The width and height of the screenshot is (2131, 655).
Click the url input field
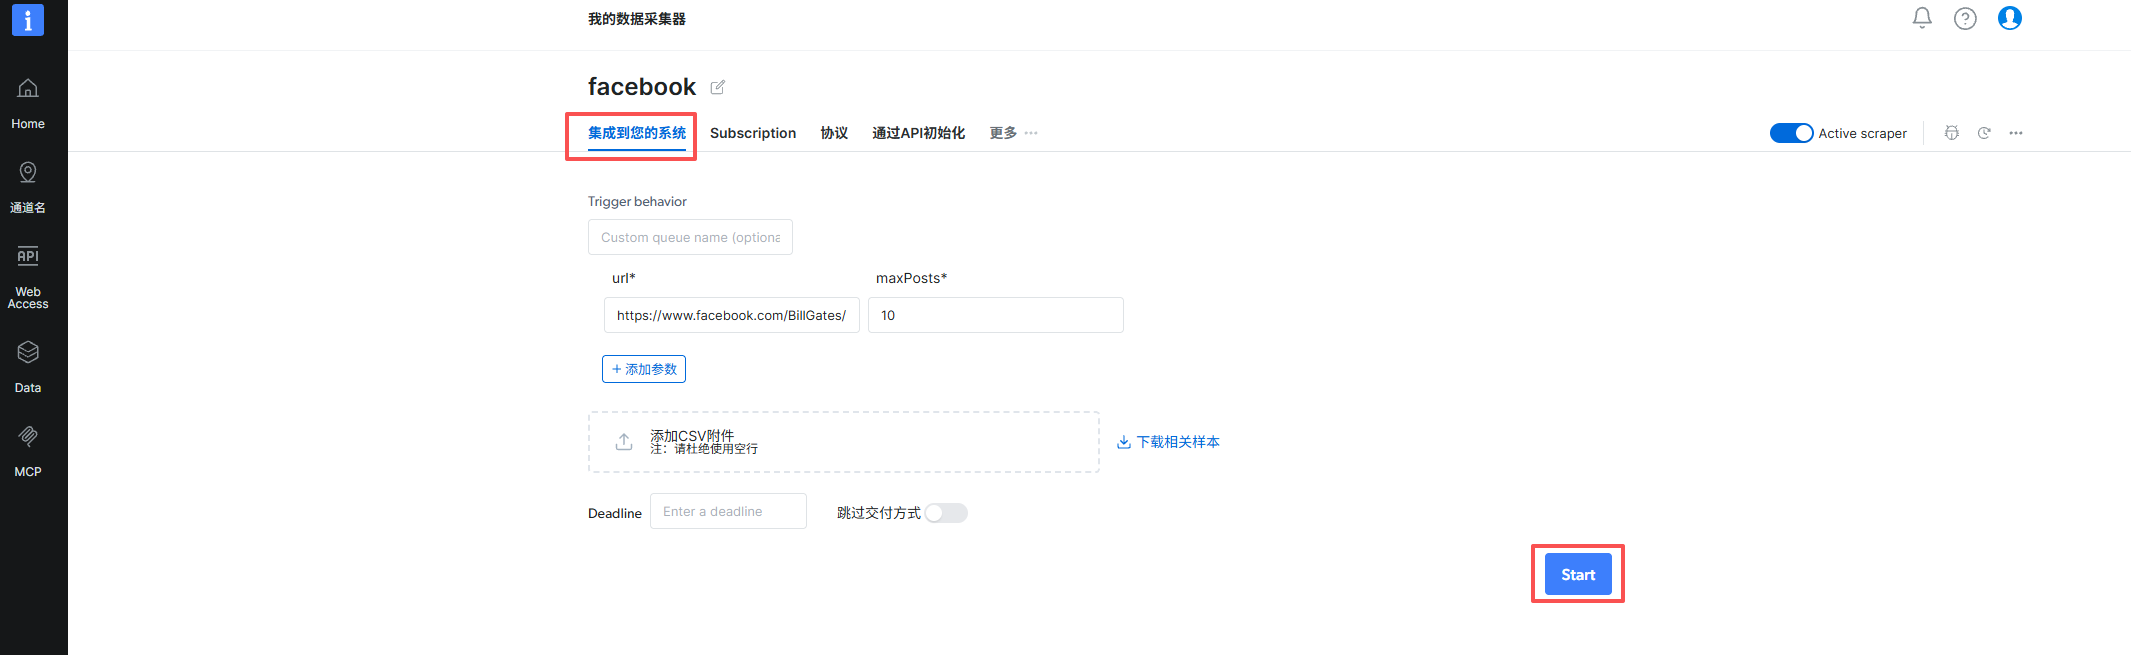coord(732,315)
